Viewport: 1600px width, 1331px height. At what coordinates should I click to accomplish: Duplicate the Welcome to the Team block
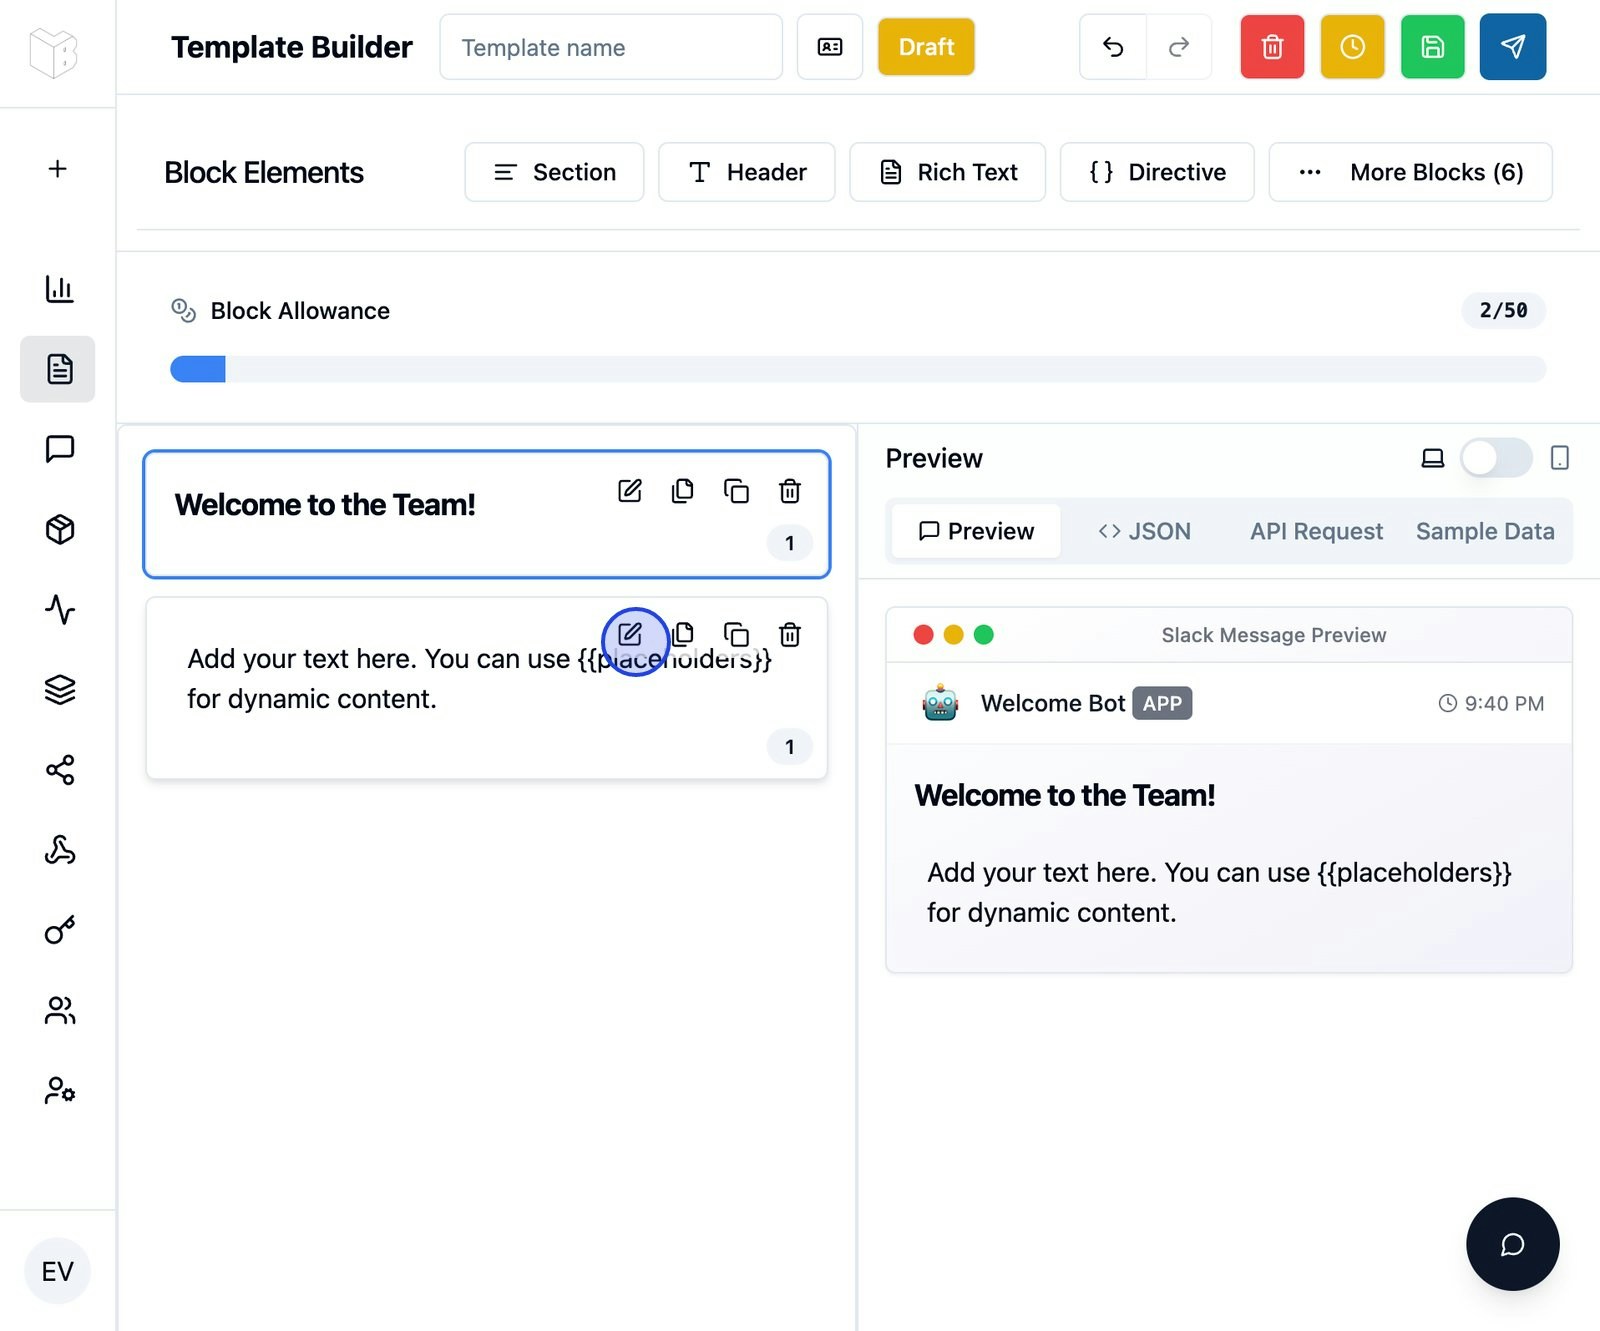pyautogui.click(x=737, y=491)
